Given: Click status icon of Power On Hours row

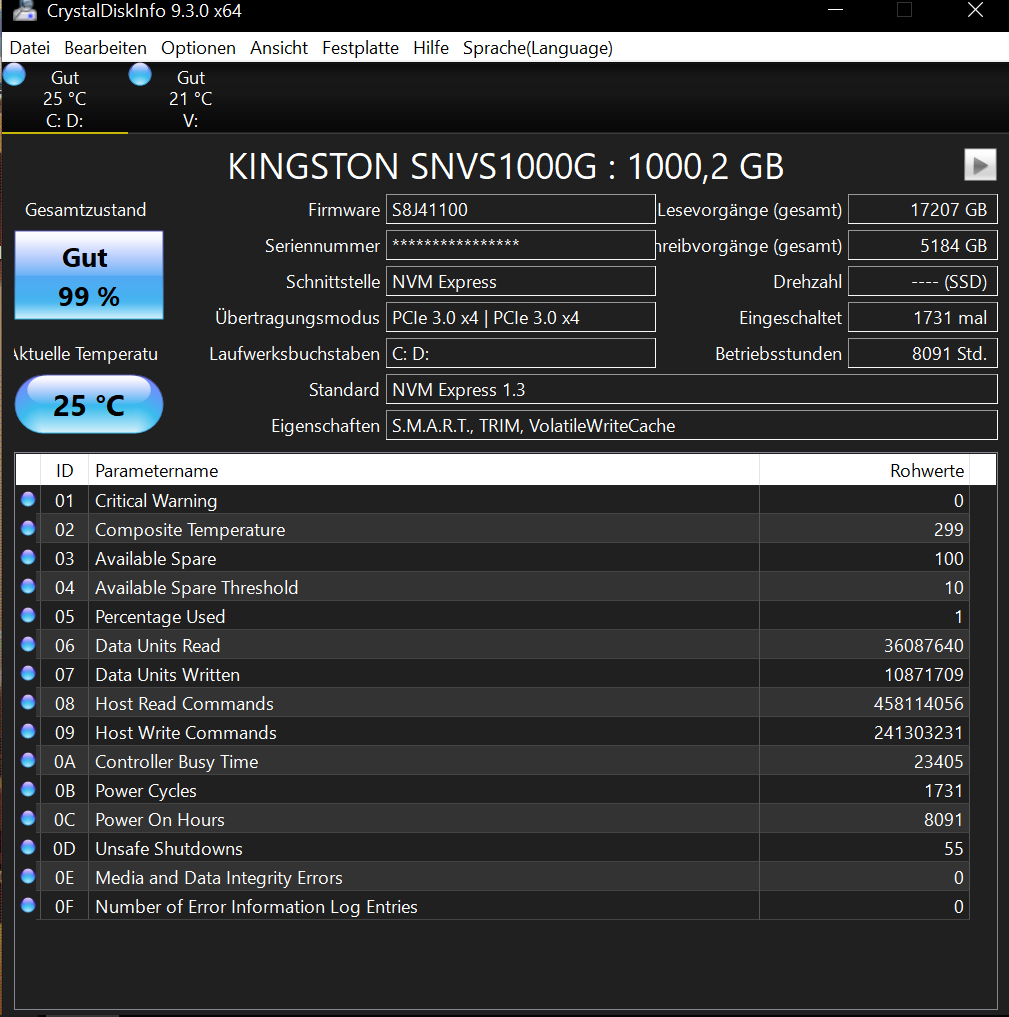Looking at the screenshot, I should click(28, 819).
